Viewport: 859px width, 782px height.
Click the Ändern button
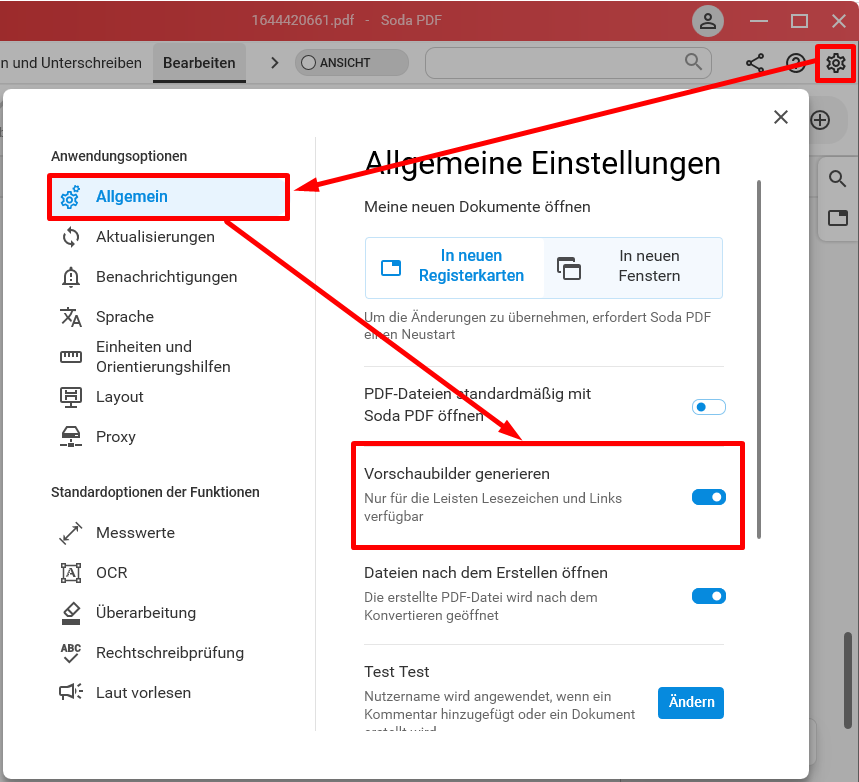click(x=691, y=702)
